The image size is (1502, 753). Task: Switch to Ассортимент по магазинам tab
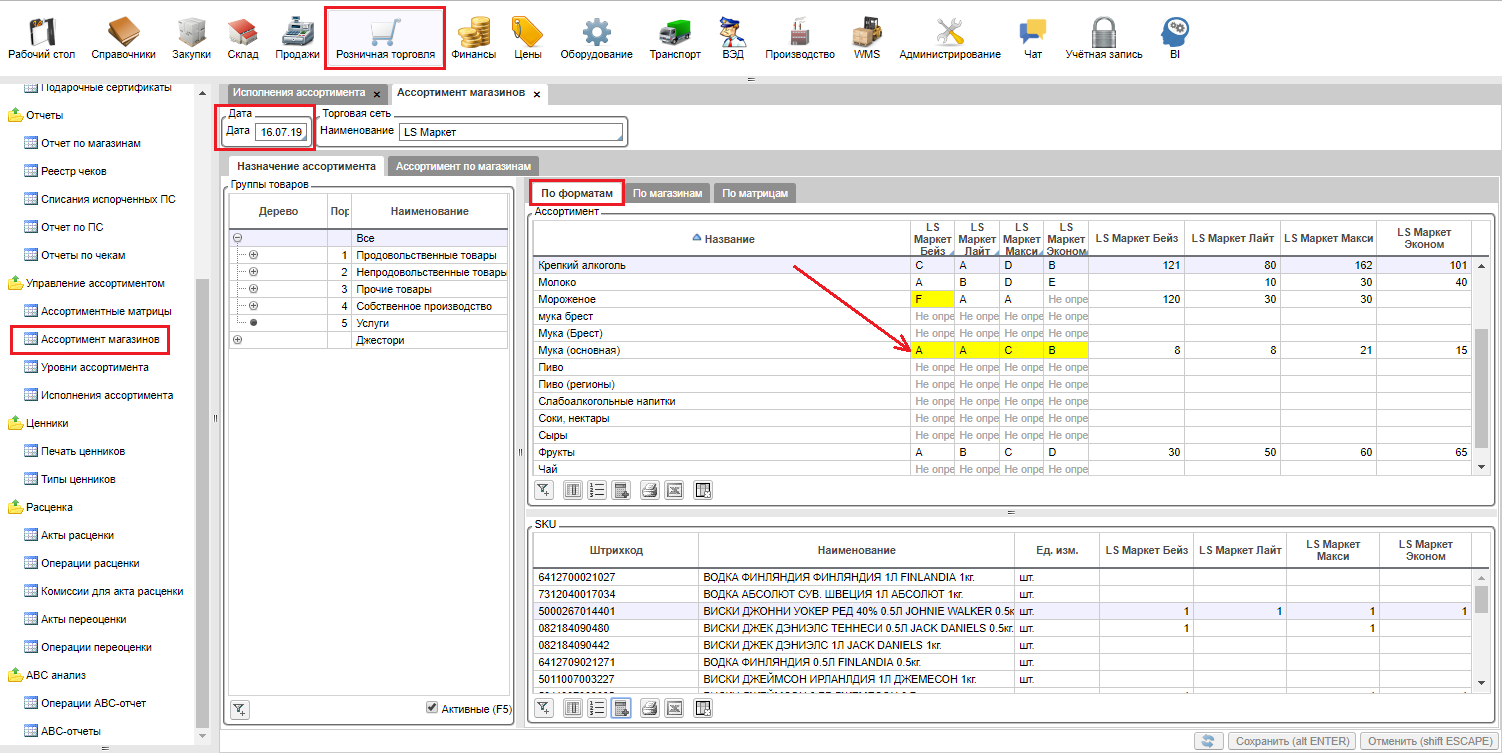[464, 166]
